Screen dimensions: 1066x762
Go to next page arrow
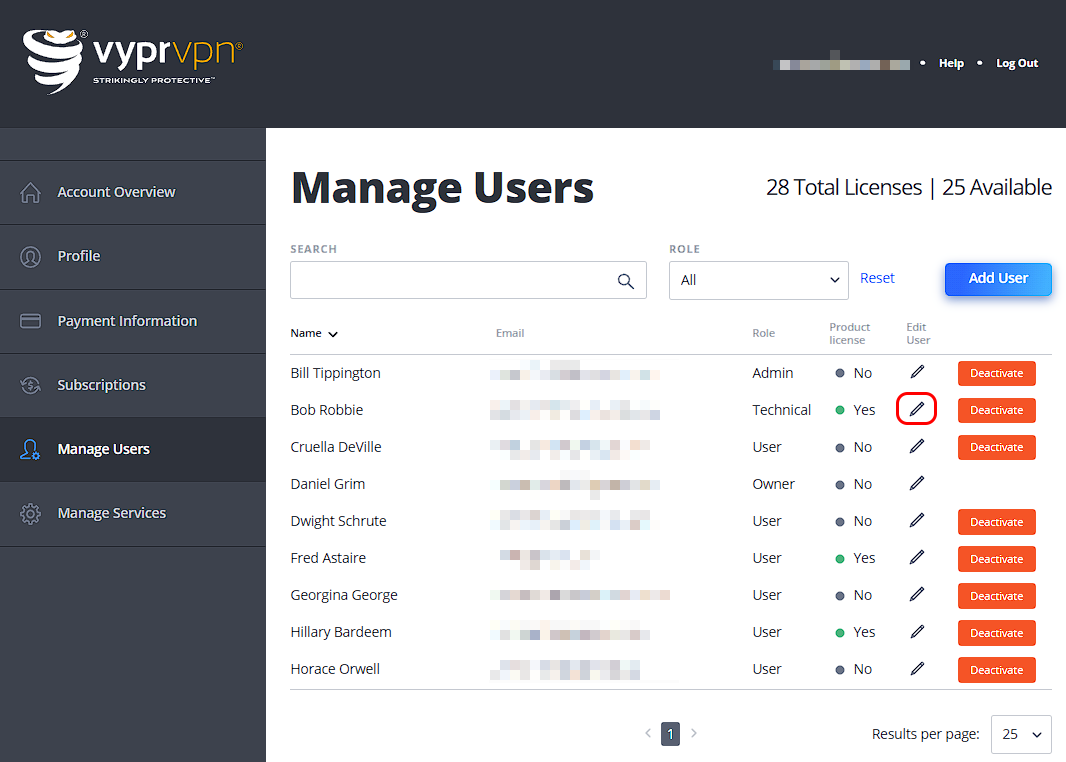[x=693, y=733]
